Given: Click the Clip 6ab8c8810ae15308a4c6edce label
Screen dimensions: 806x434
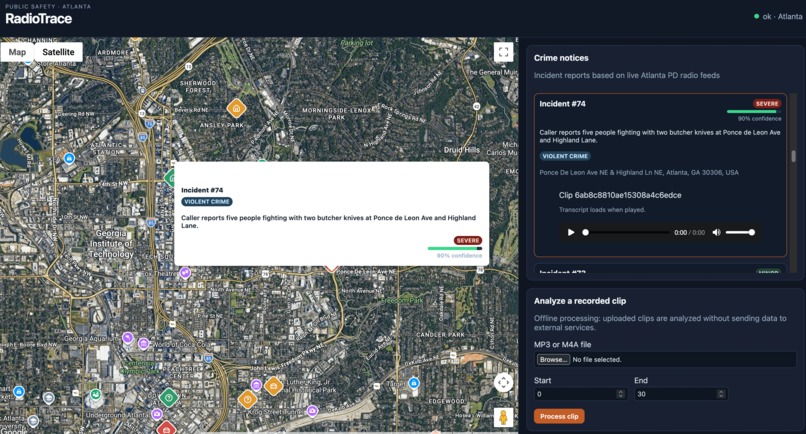Looking at the screenshot, I should (620, 195).
